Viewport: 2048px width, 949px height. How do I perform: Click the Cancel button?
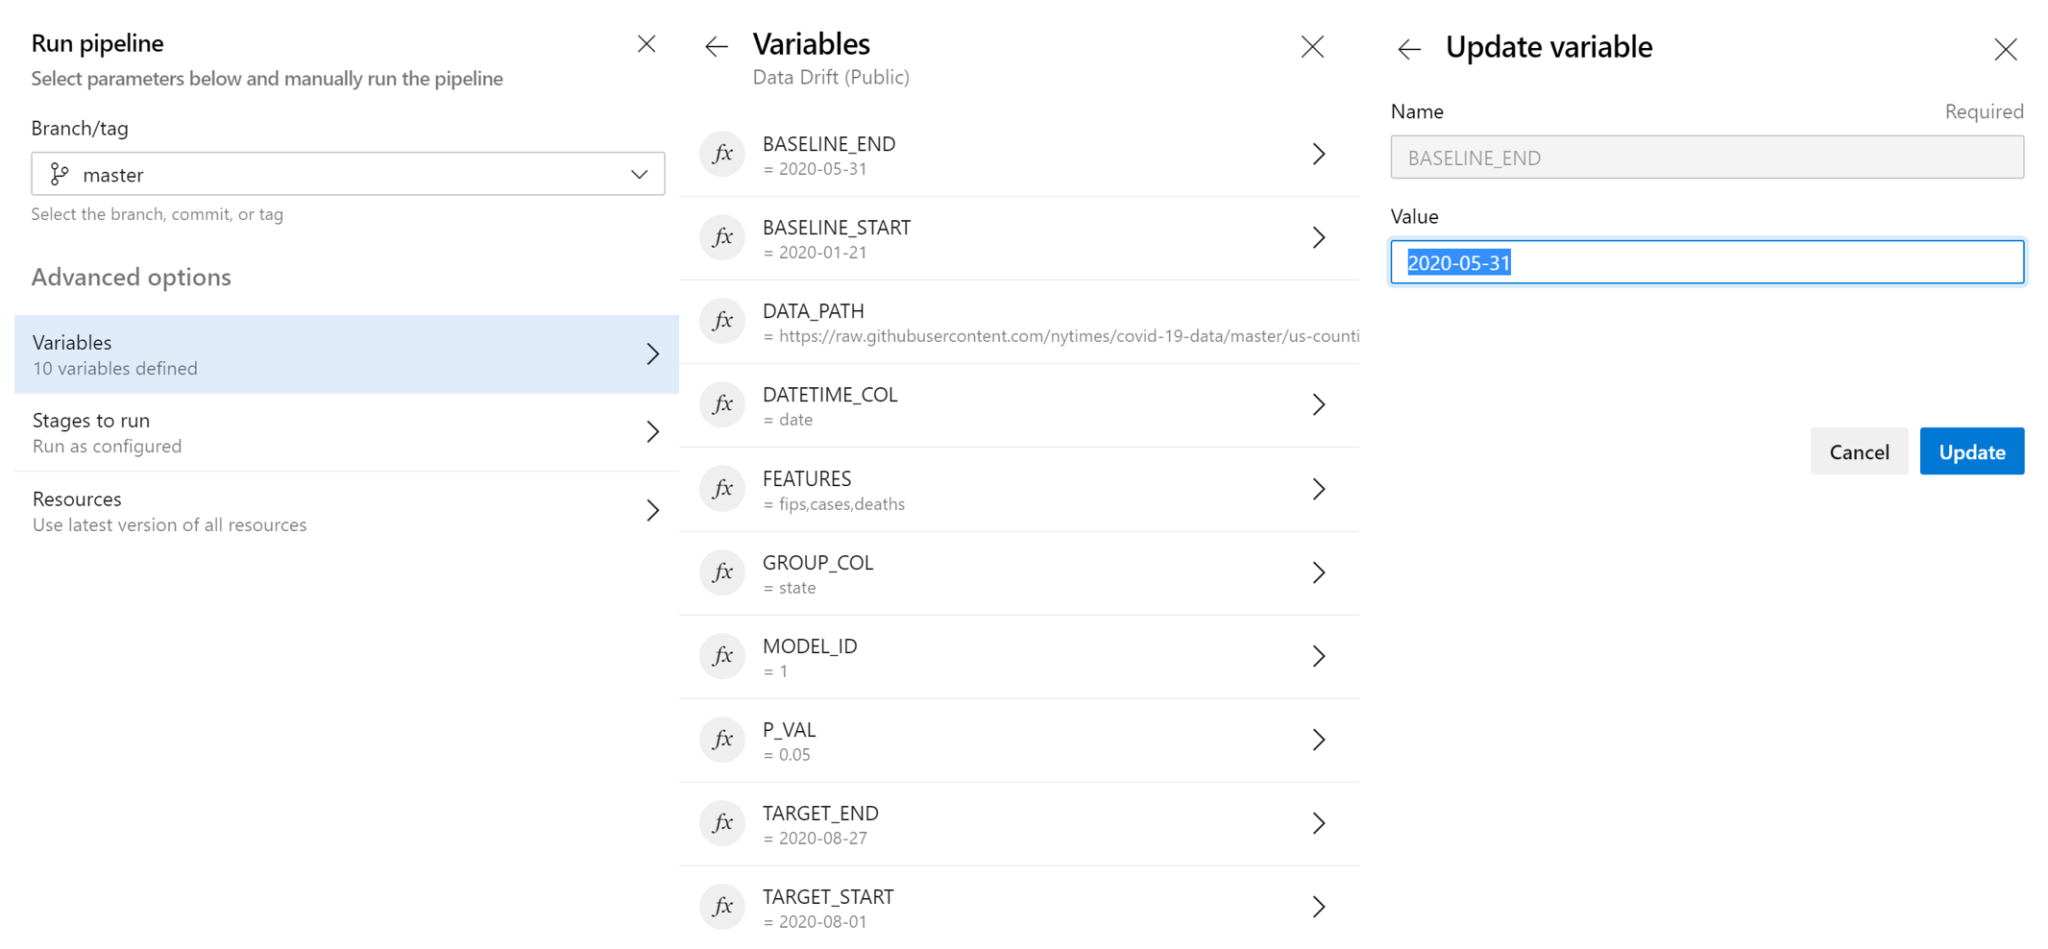[1859, 451]
